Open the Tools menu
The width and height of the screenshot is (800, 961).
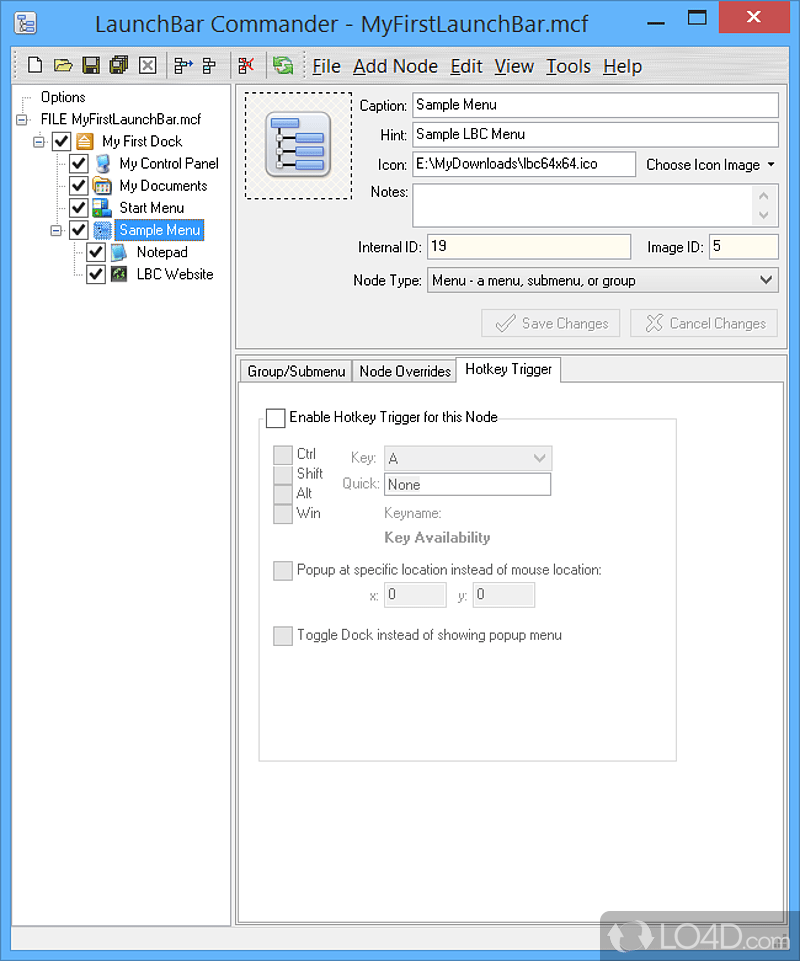568,66
